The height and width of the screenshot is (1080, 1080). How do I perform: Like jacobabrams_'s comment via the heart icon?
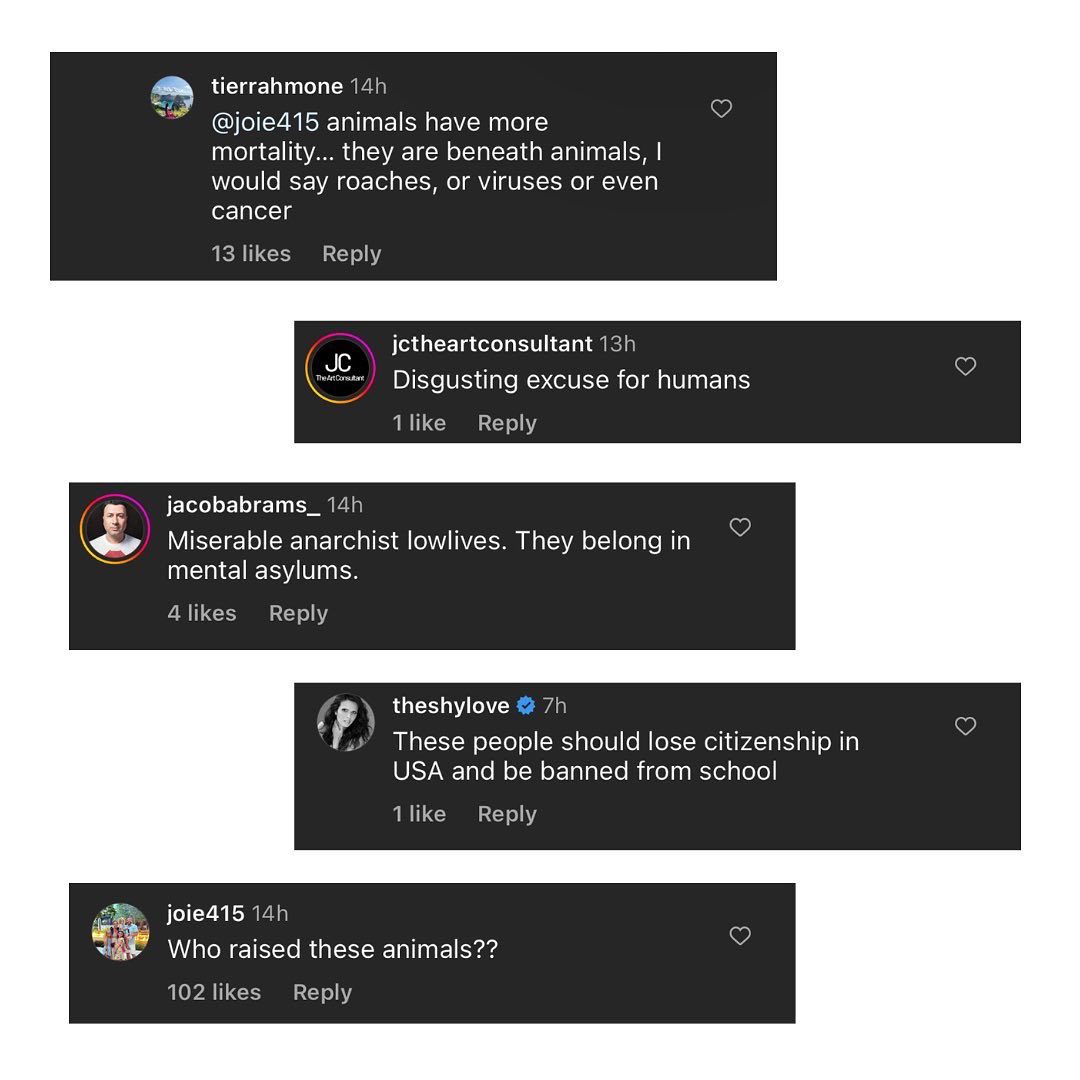click(740, 527)
